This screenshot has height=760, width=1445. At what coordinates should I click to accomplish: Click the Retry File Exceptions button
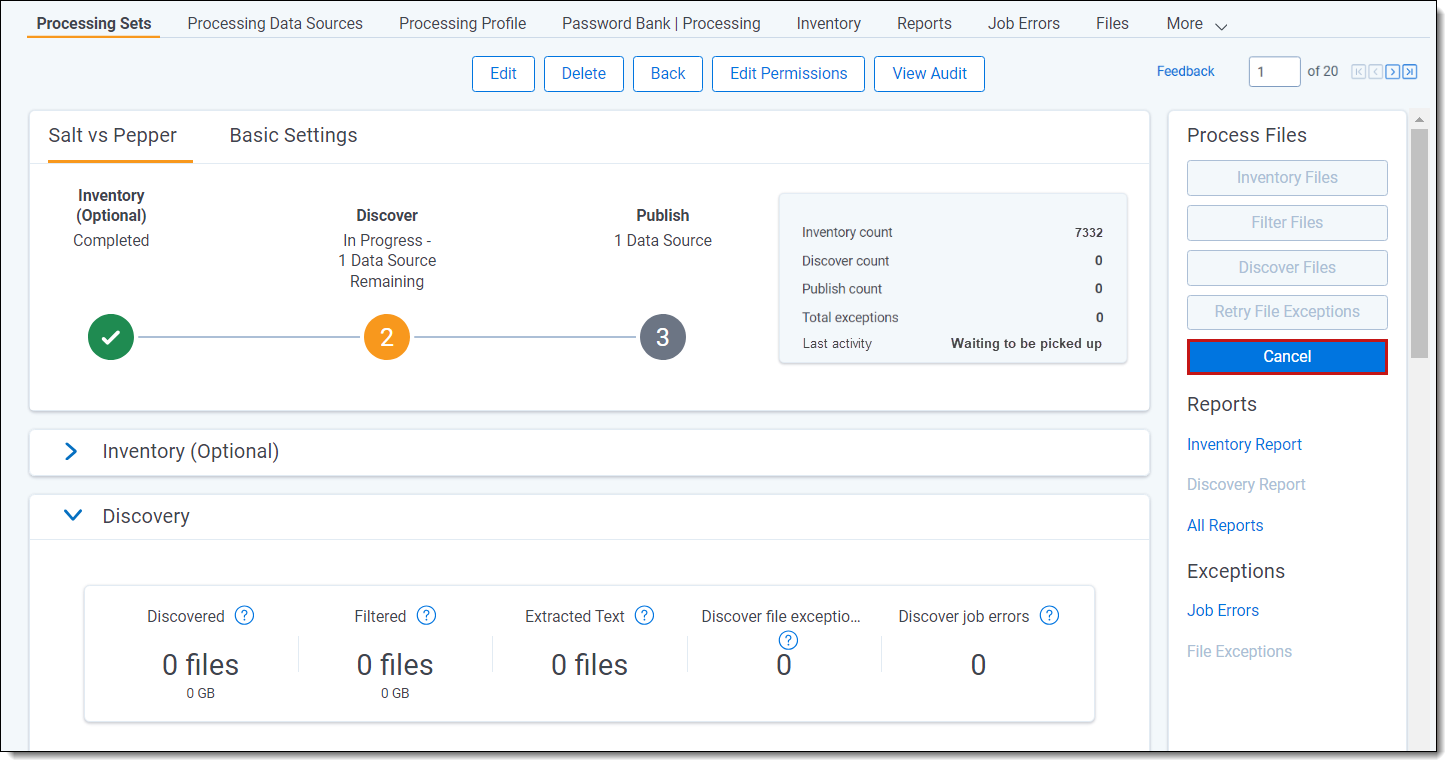[x=1287, y=312]
